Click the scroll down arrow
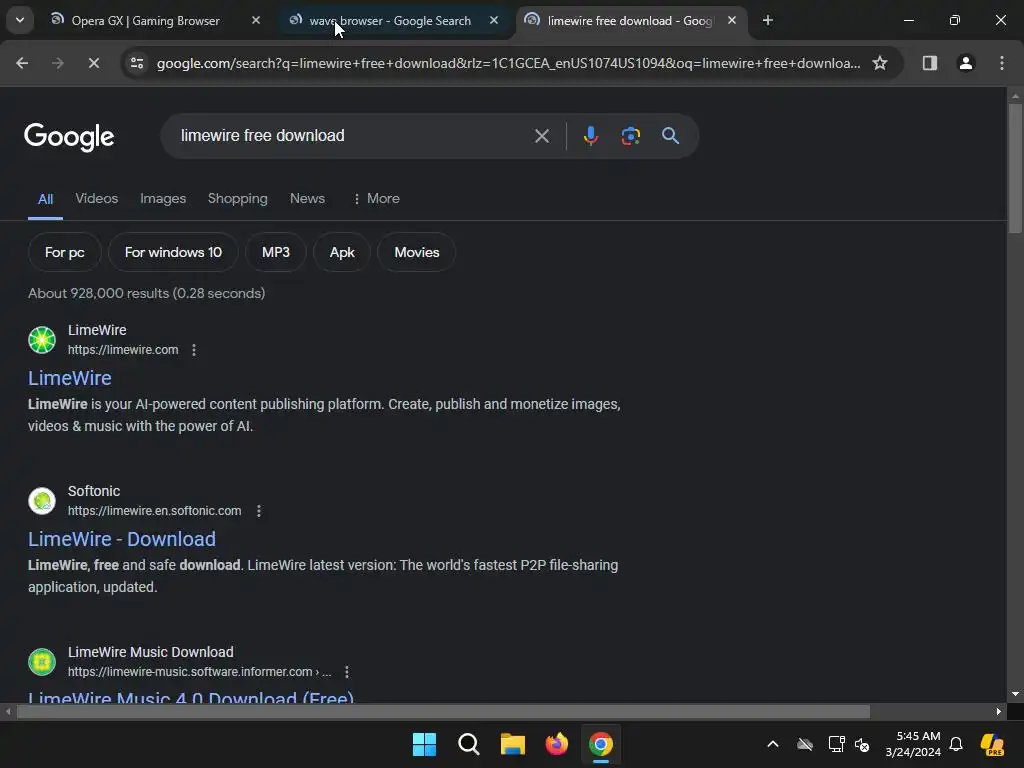Viewport: 1024px width, 768px height. 1015,694
